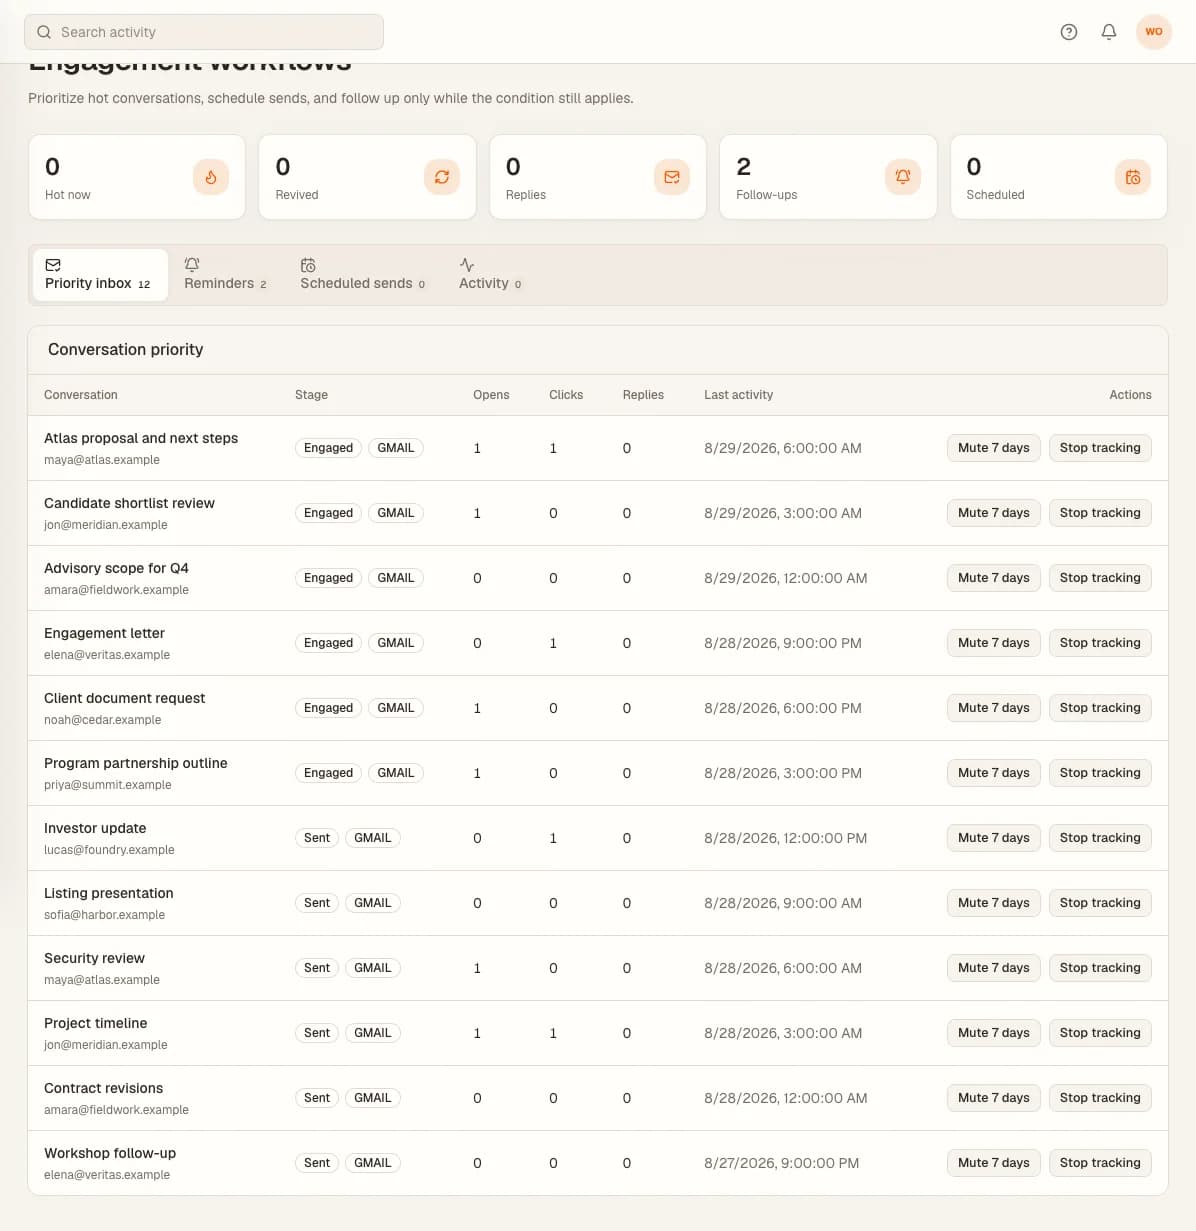Stop tracking Investor update

[x=1100, y=838]
